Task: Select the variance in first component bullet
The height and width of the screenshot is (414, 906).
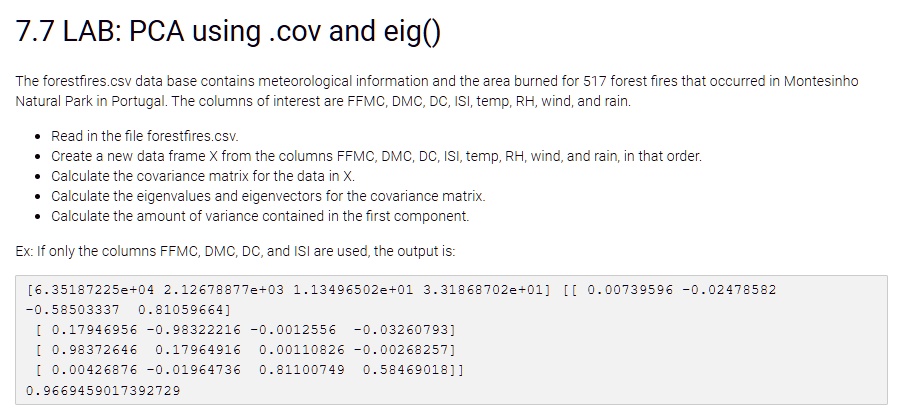Action: point(260,216)
